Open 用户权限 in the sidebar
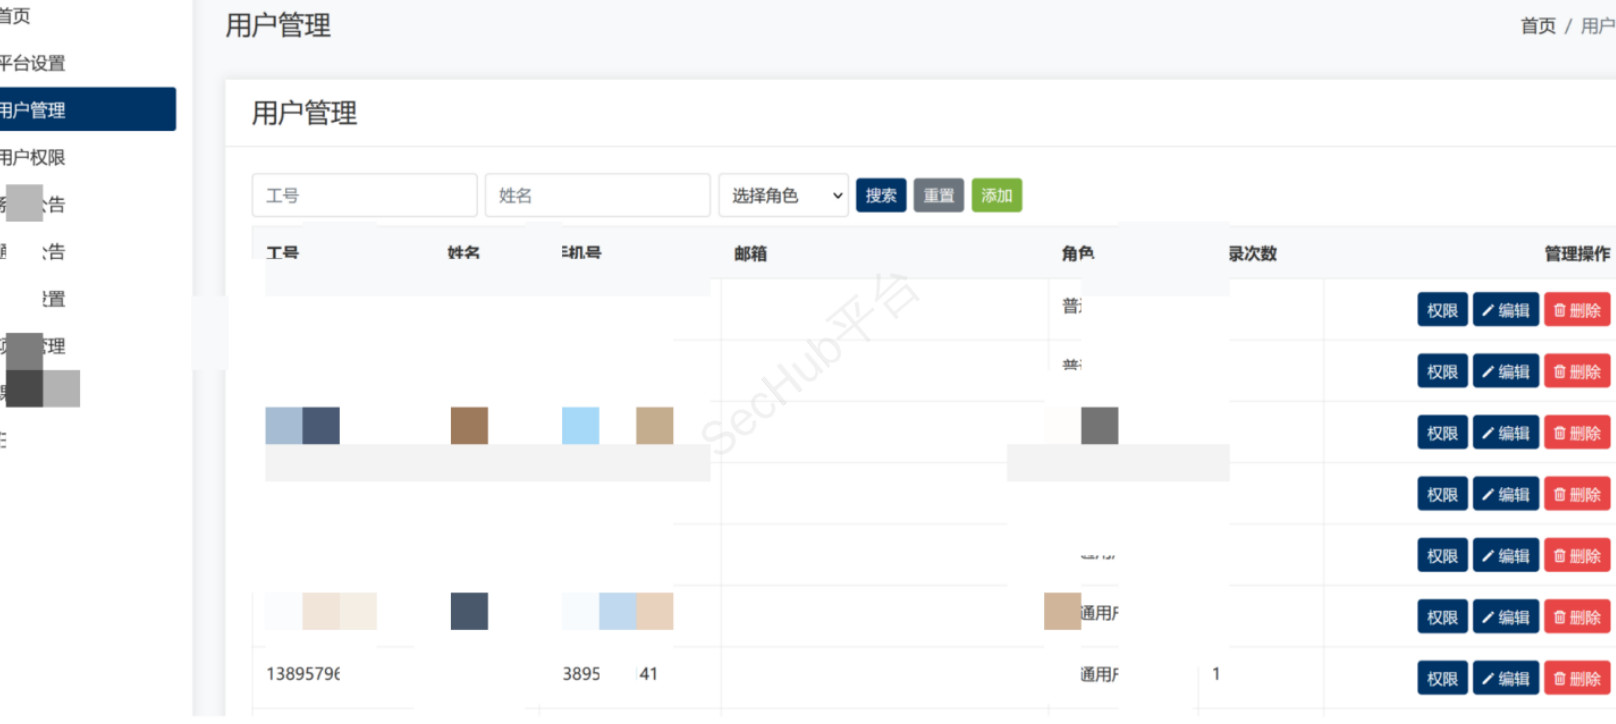Viewport: 1616px width, 724px height. click(x=33, y=157)
